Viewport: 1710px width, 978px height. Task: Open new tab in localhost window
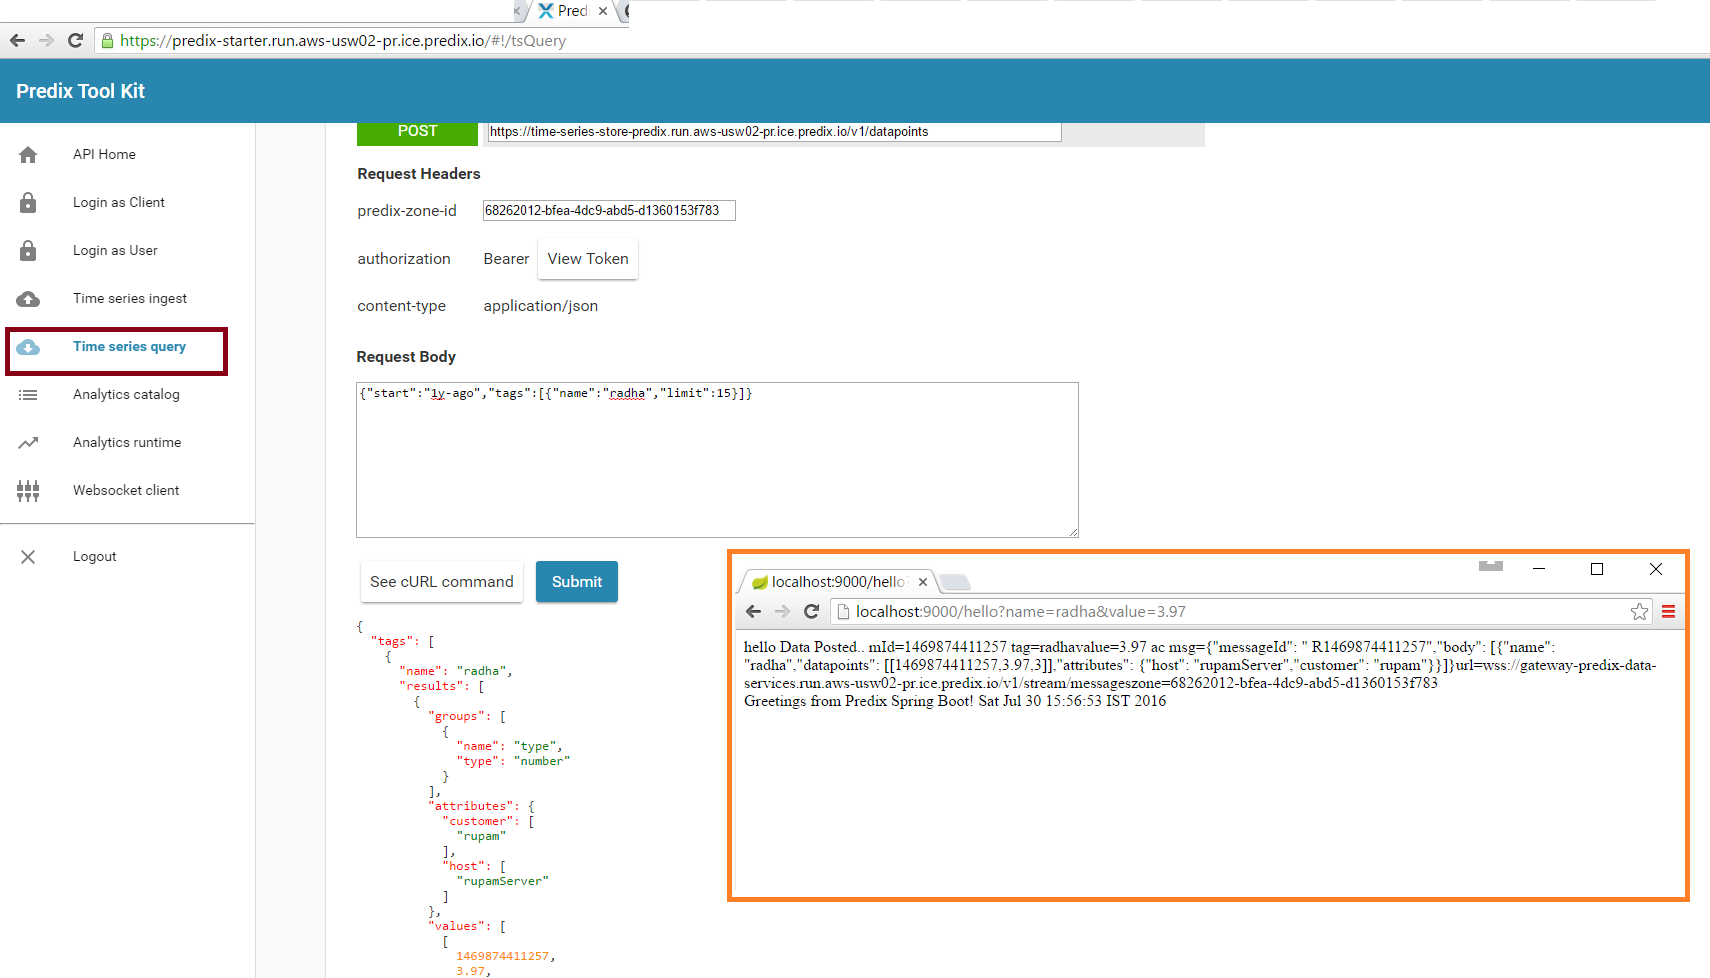[x=955, y=582]
